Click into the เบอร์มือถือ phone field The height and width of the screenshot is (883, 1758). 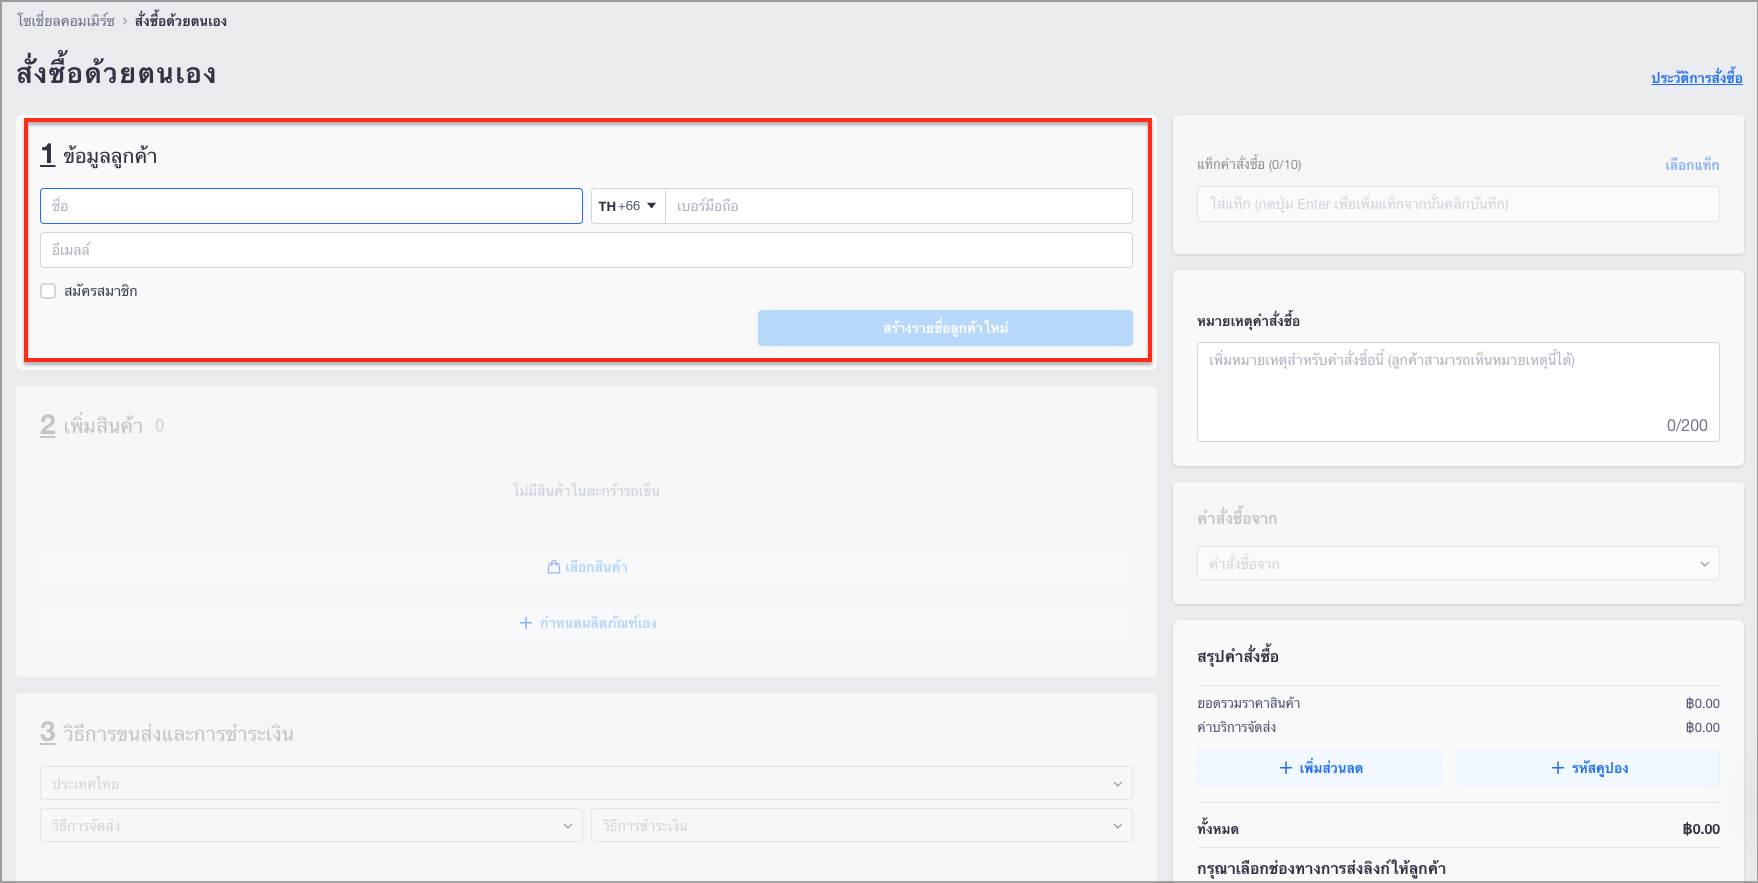pos(899,206)
